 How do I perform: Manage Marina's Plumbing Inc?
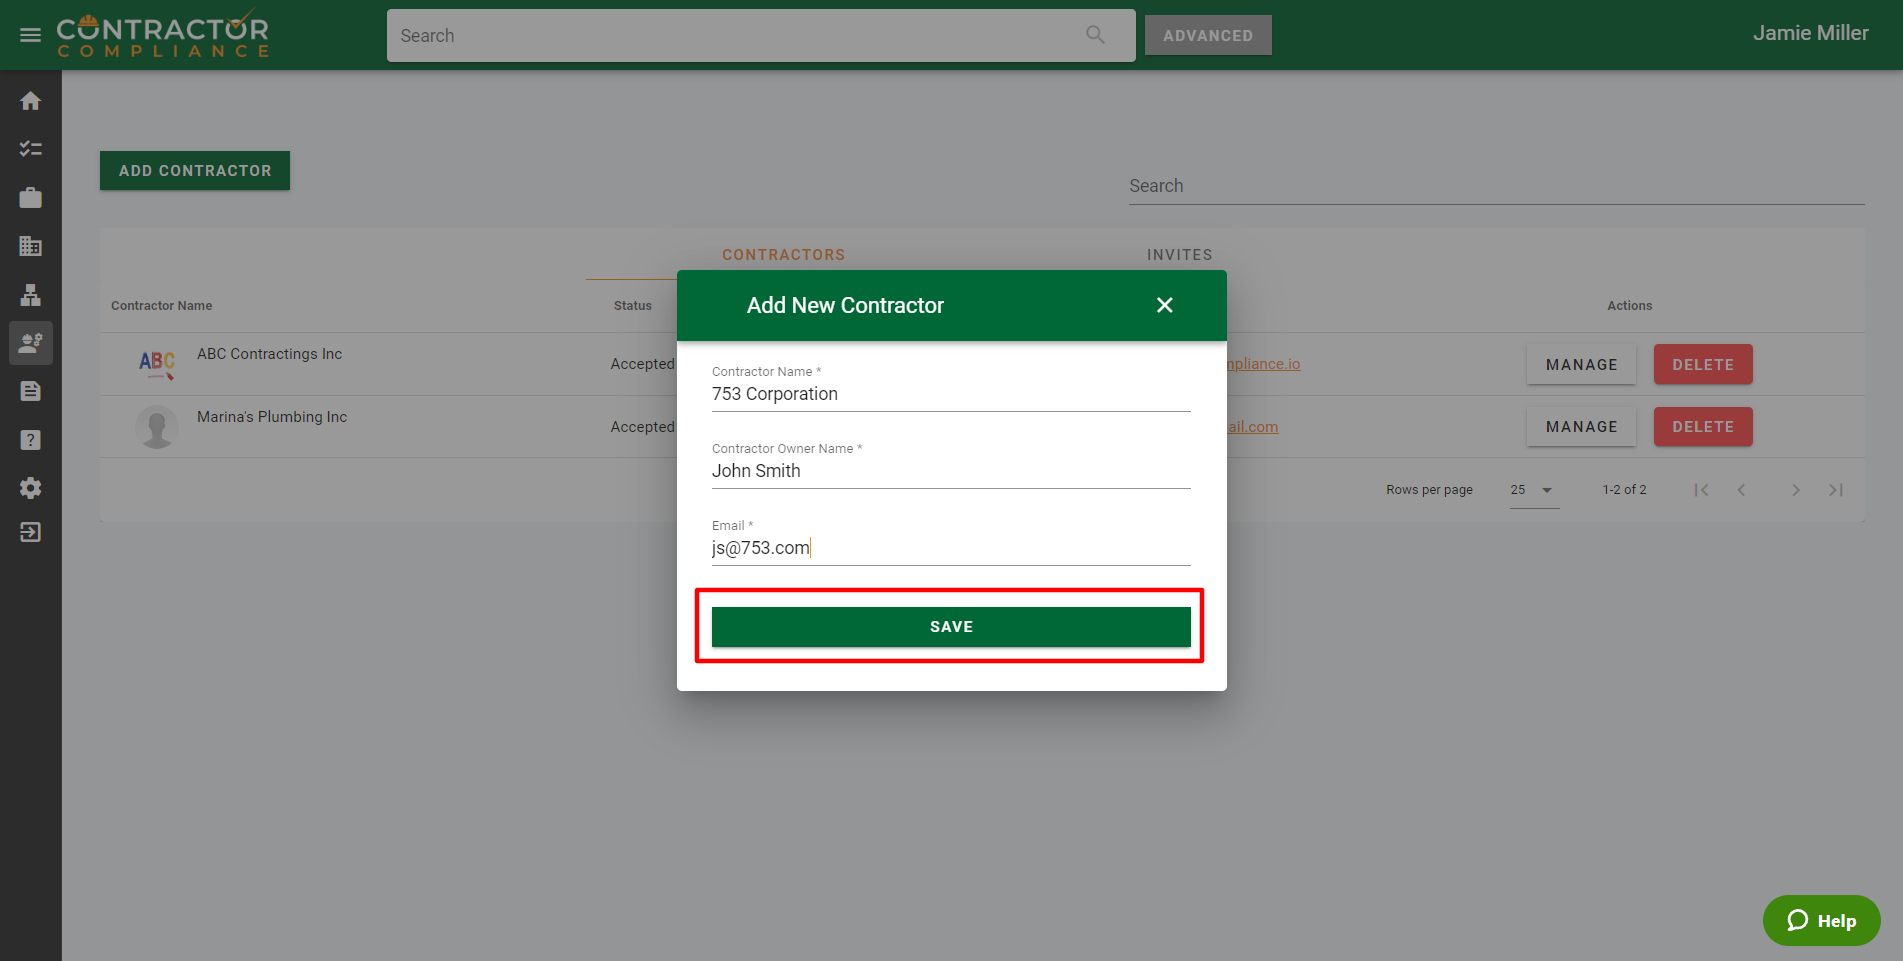(1580, 427)
